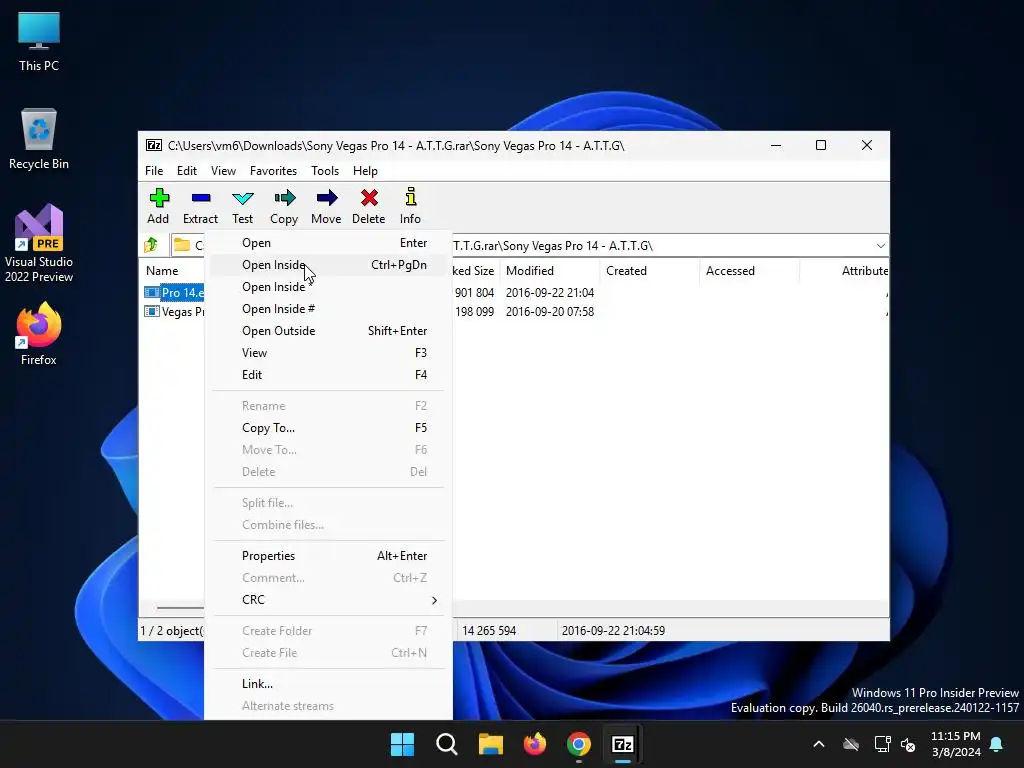
Task: Choose Properties menu entry
Action: [x=328, y=556]
